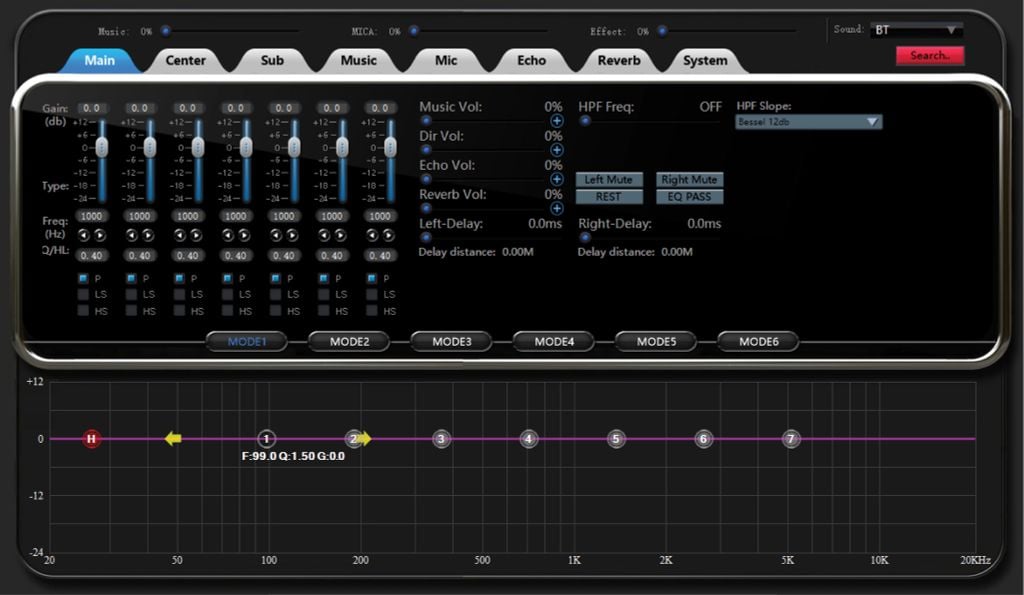This screenshot has height=595, width=1024.
Task: Click EQ band 7 frequency decrease arrow
Action: click(x=372, y=235)
